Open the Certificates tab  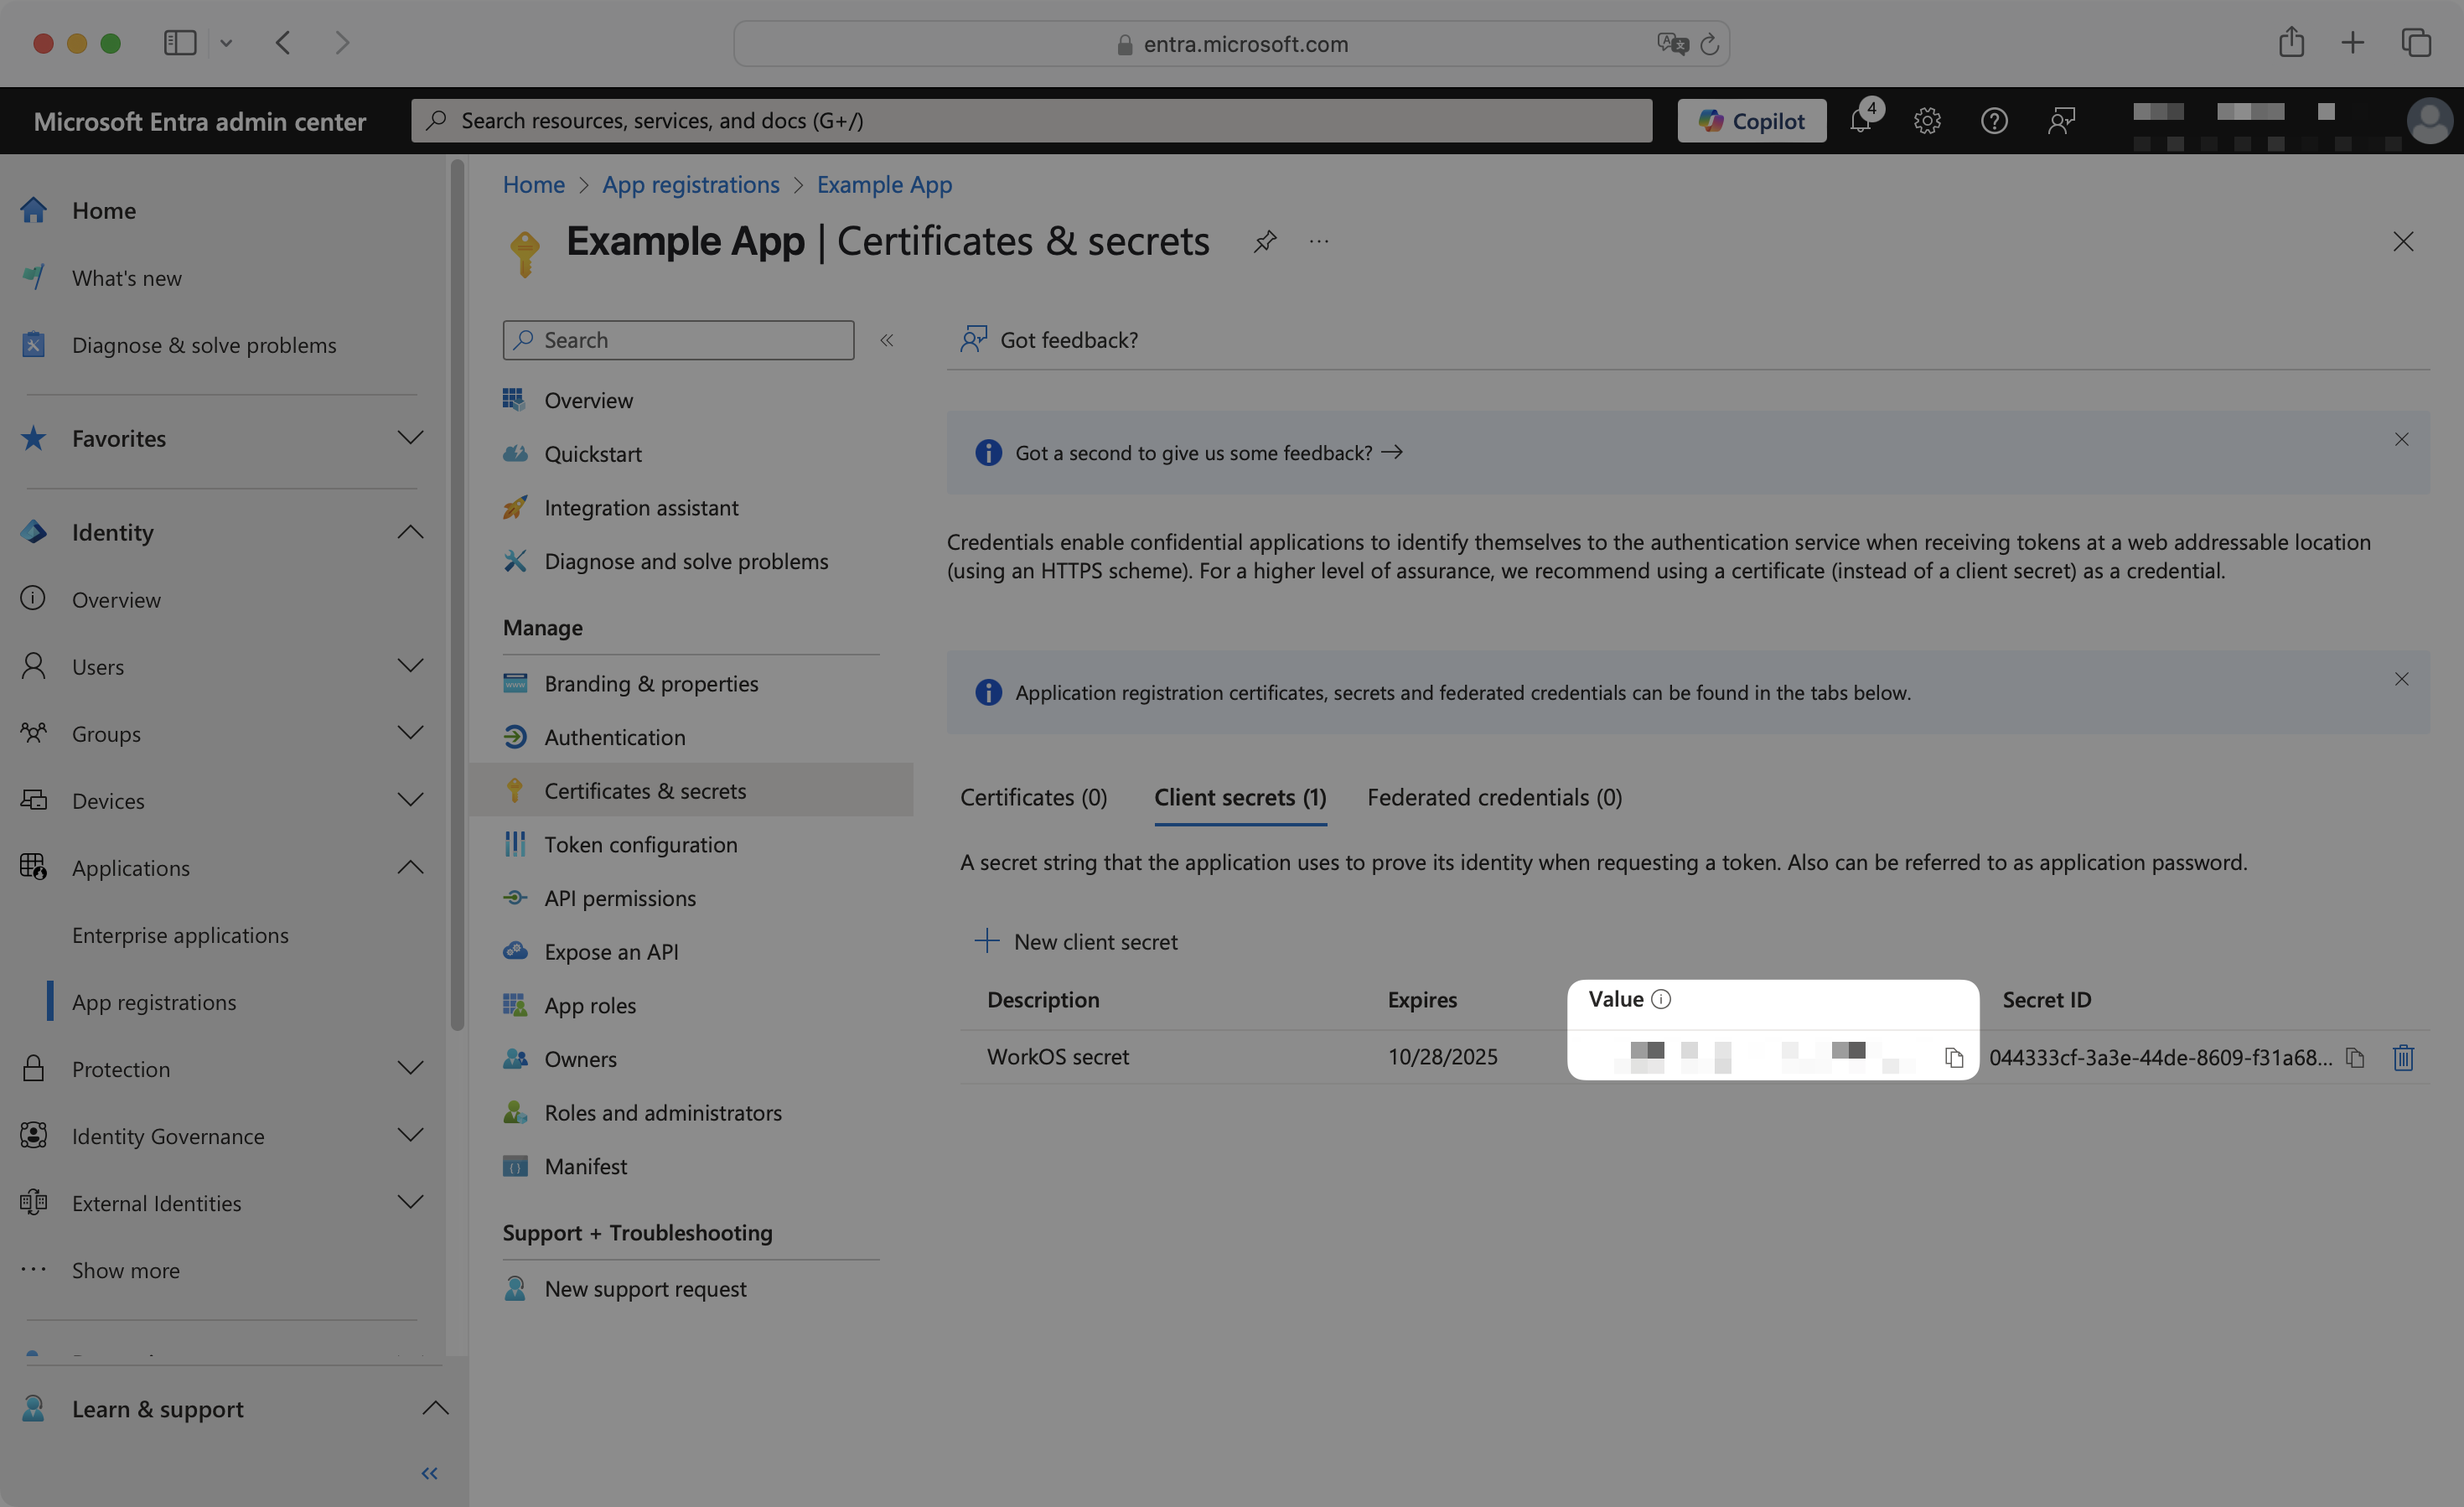click(1033, 797)
